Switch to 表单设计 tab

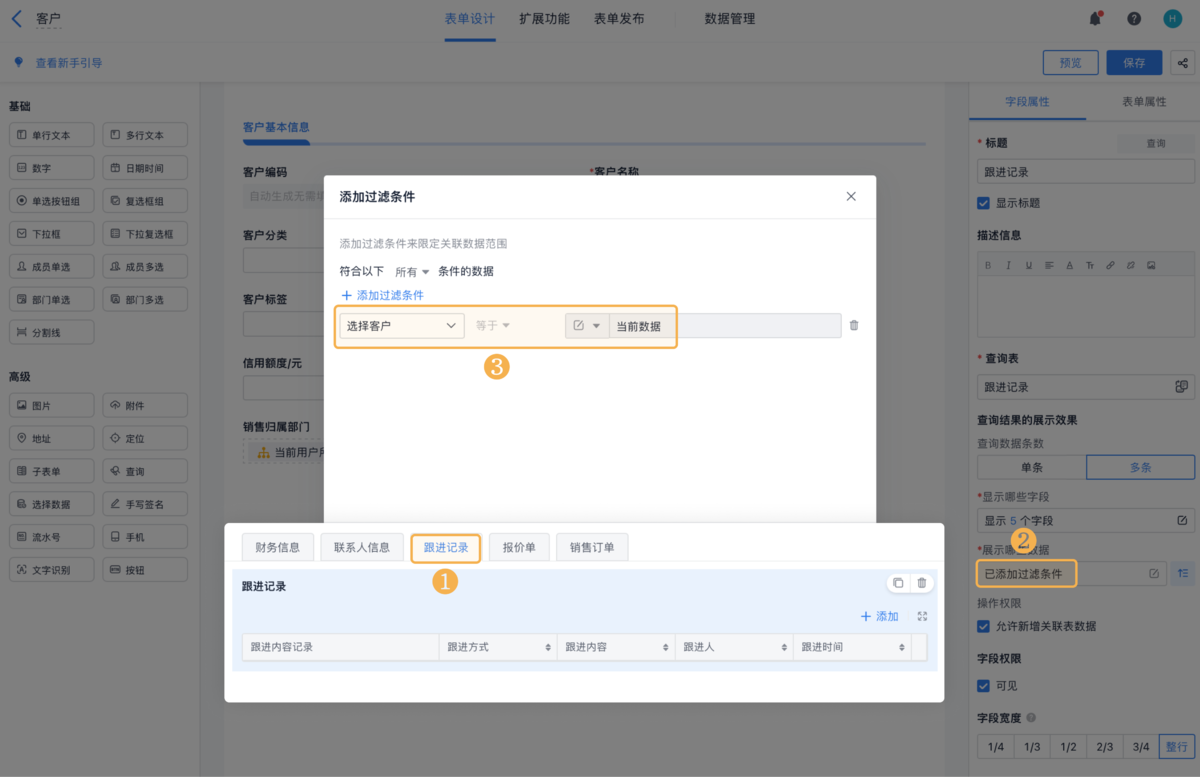tap(469, 19)
